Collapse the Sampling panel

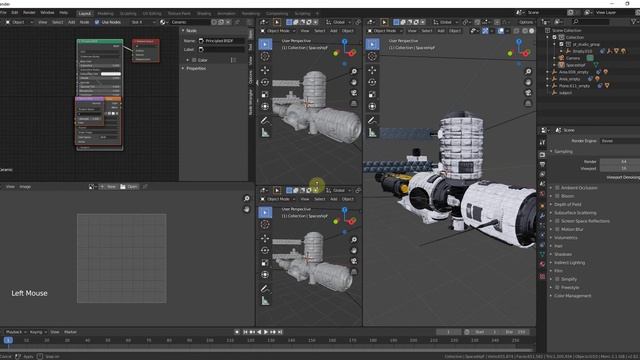pyautogui.click(x=564, y=151)
